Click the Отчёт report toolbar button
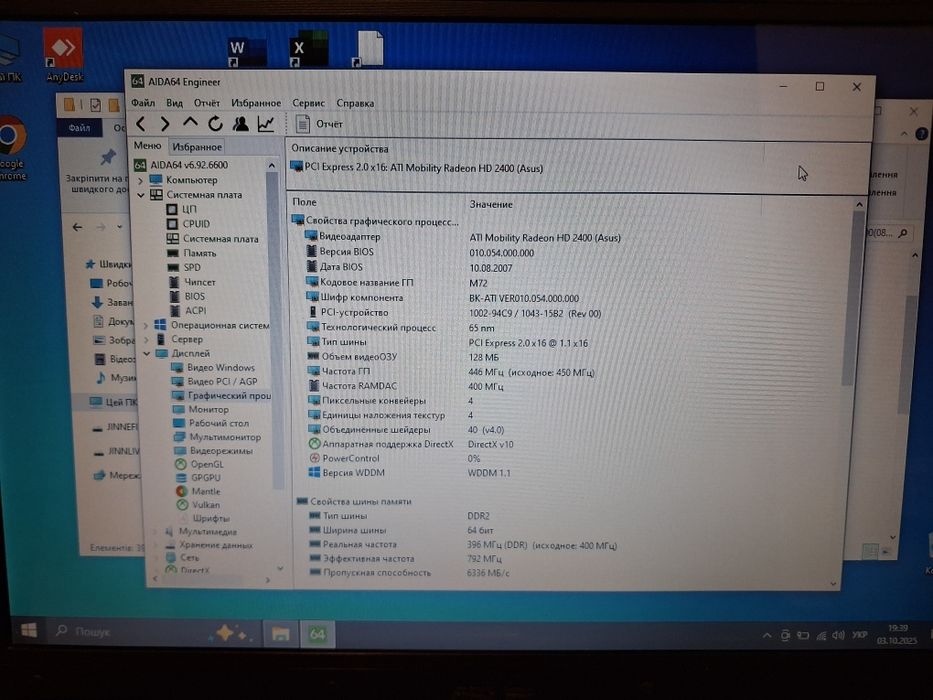Viewport: 933px width, 700px height. pyautogui.click(x=320, y=124)
